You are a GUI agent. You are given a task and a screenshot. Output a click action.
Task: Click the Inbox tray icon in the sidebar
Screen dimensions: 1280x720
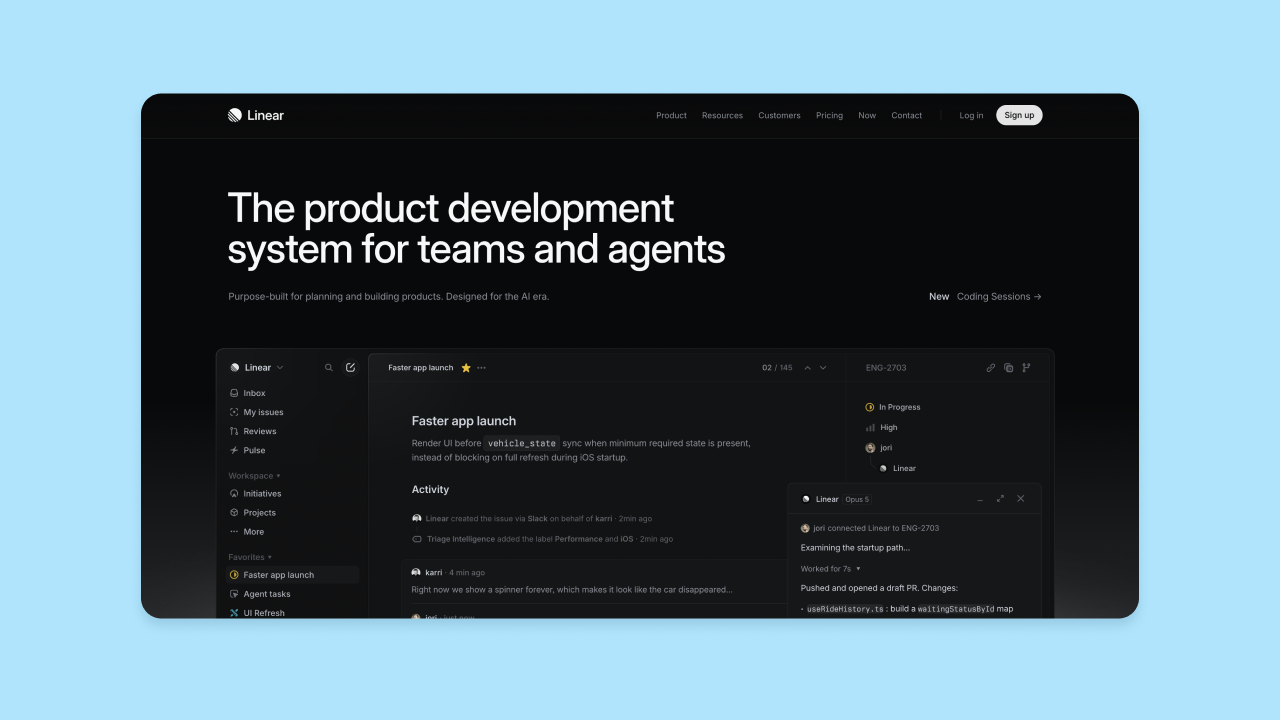[x=234, y=394]
